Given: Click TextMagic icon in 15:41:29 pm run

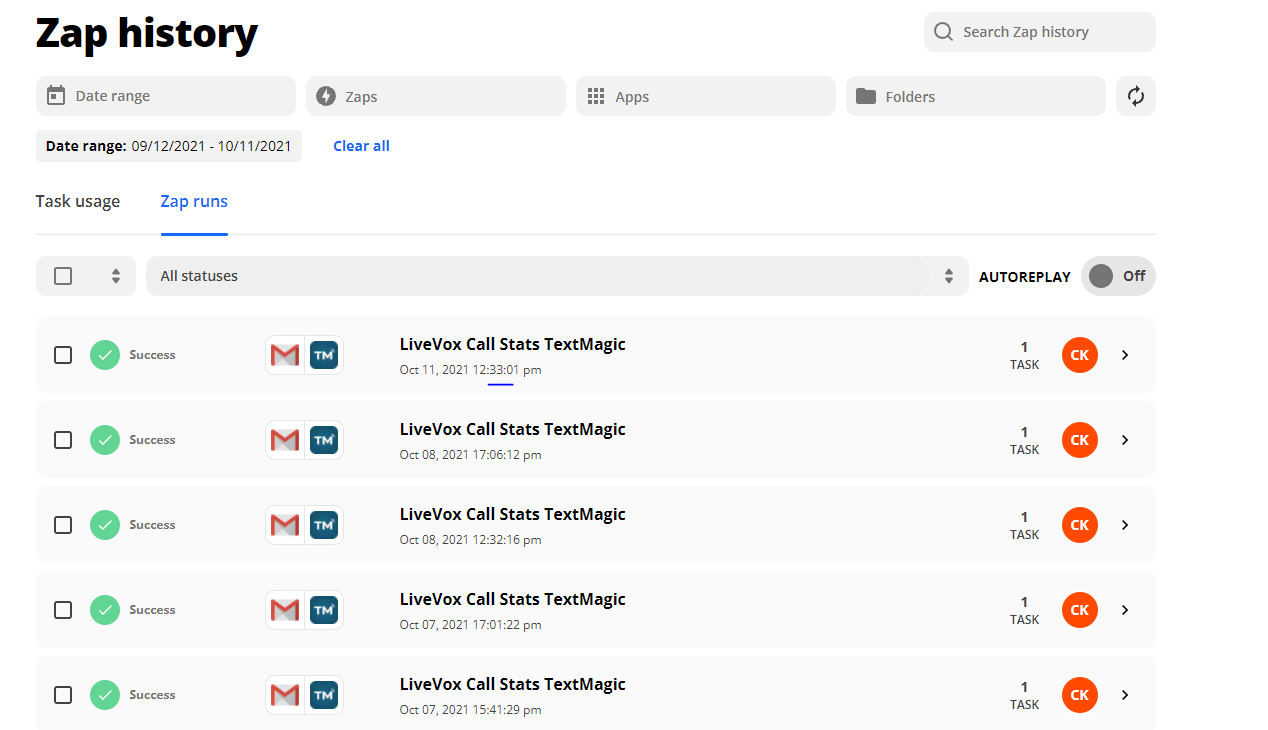Looking at the screenshot, I should click(324, 695).
